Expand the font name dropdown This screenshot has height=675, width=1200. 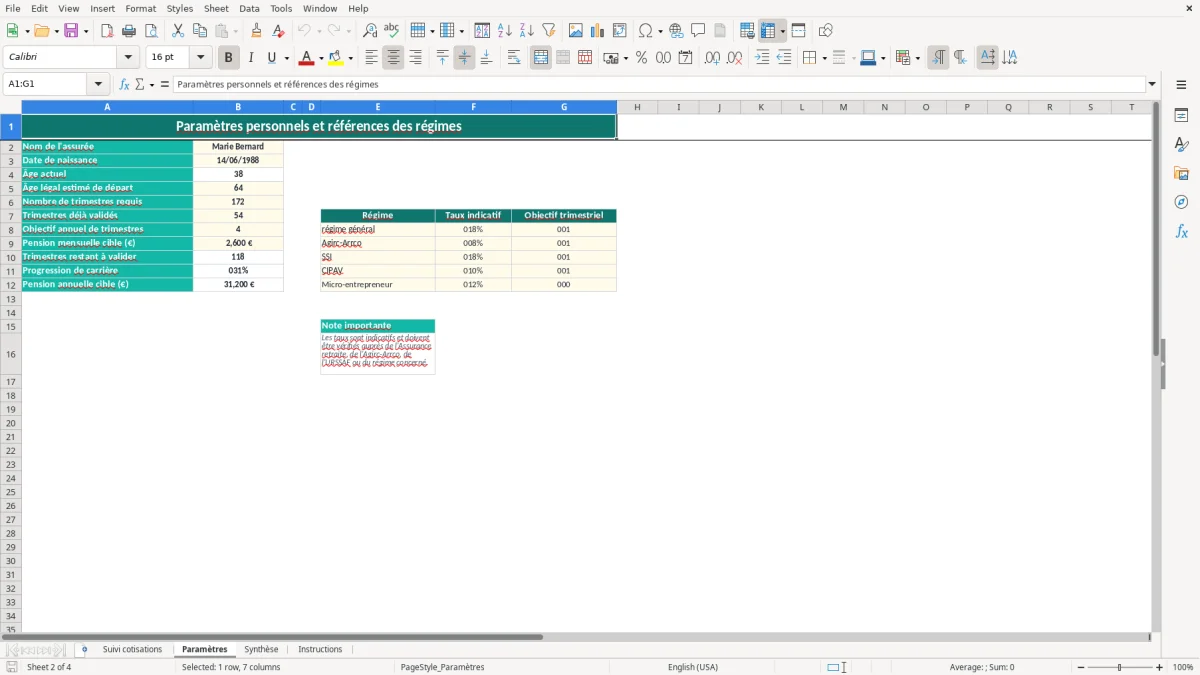(x=128, y=58)
